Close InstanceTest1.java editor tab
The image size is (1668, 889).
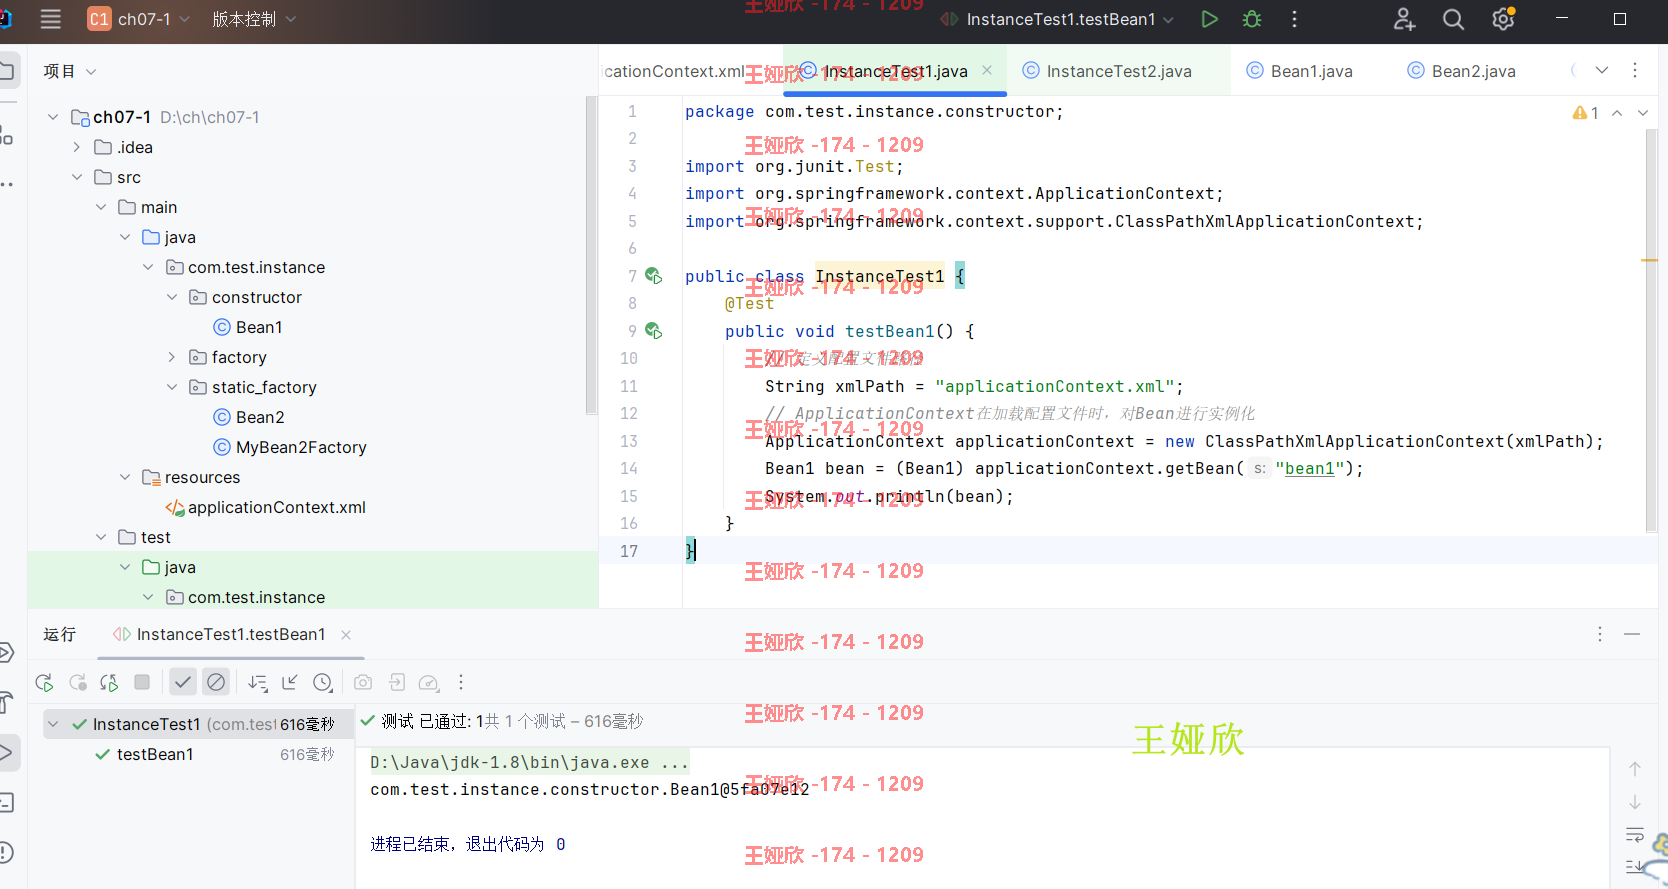(x=987, y=70)
